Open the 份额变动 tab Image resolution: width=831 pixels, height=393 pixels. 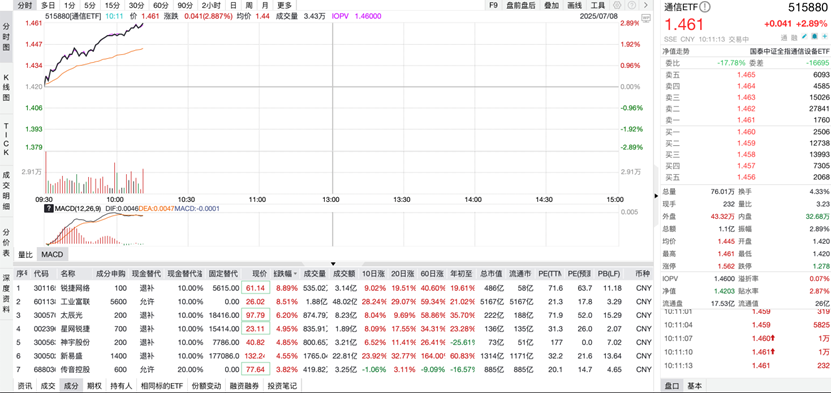(x=205, y=386)
